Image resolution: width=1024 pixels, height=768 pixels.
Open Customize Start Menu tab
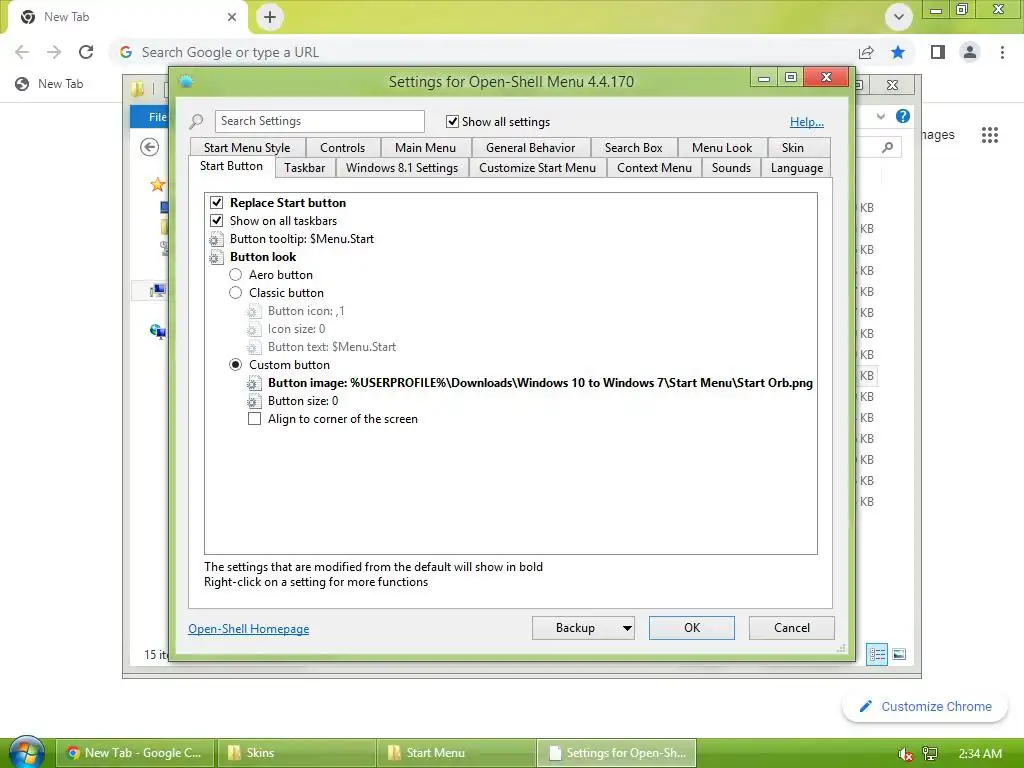(x=537, y=168)
